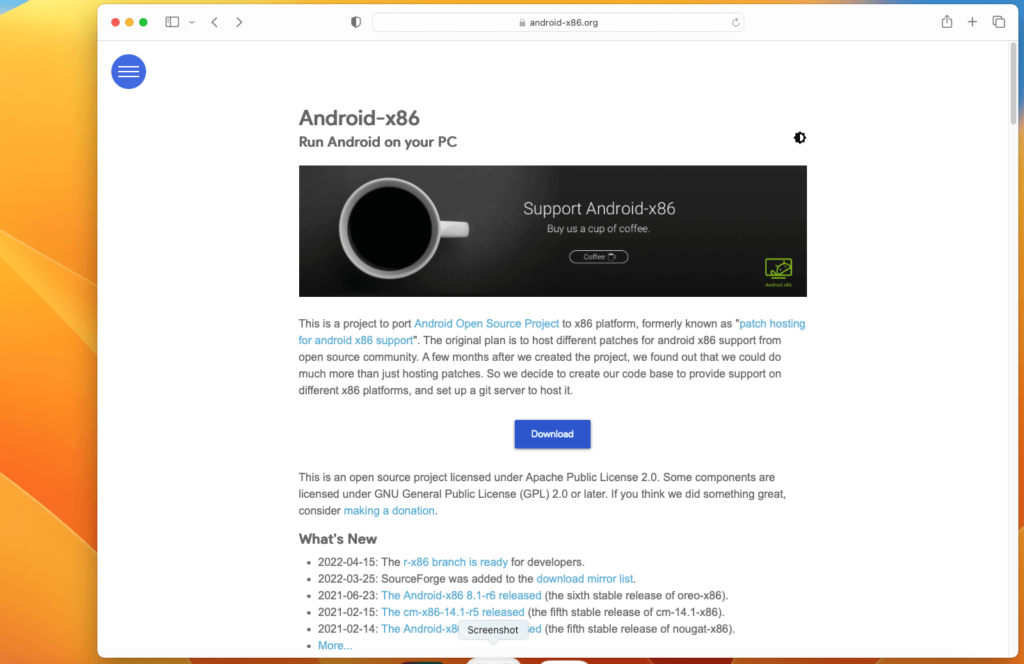Open the Android Open Source Project link
The image size is (1024, 664).
(486, 323)
